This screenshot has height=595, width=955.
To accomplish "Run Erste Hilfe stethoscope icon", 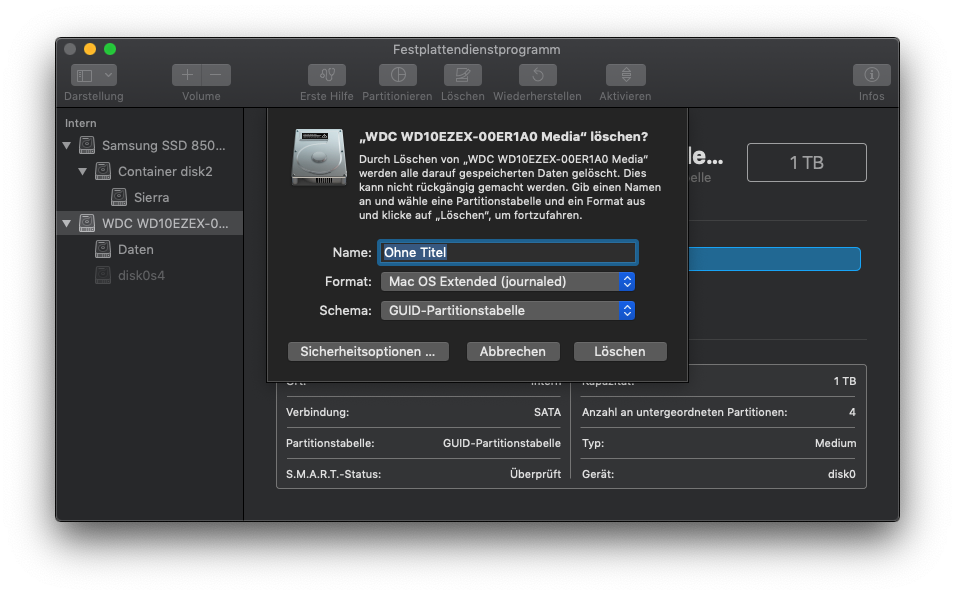I will [x=327, y=75].
